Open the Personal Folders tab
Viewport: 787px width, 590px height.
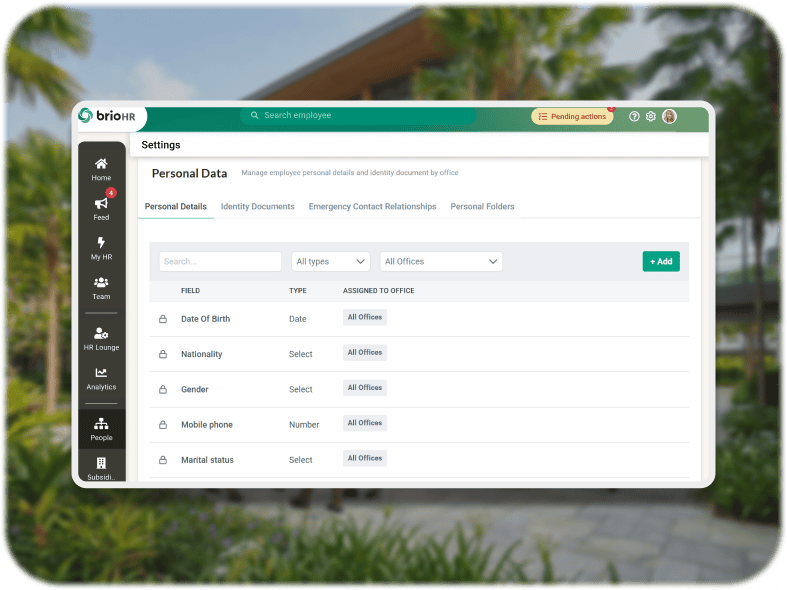coord(482,207)
